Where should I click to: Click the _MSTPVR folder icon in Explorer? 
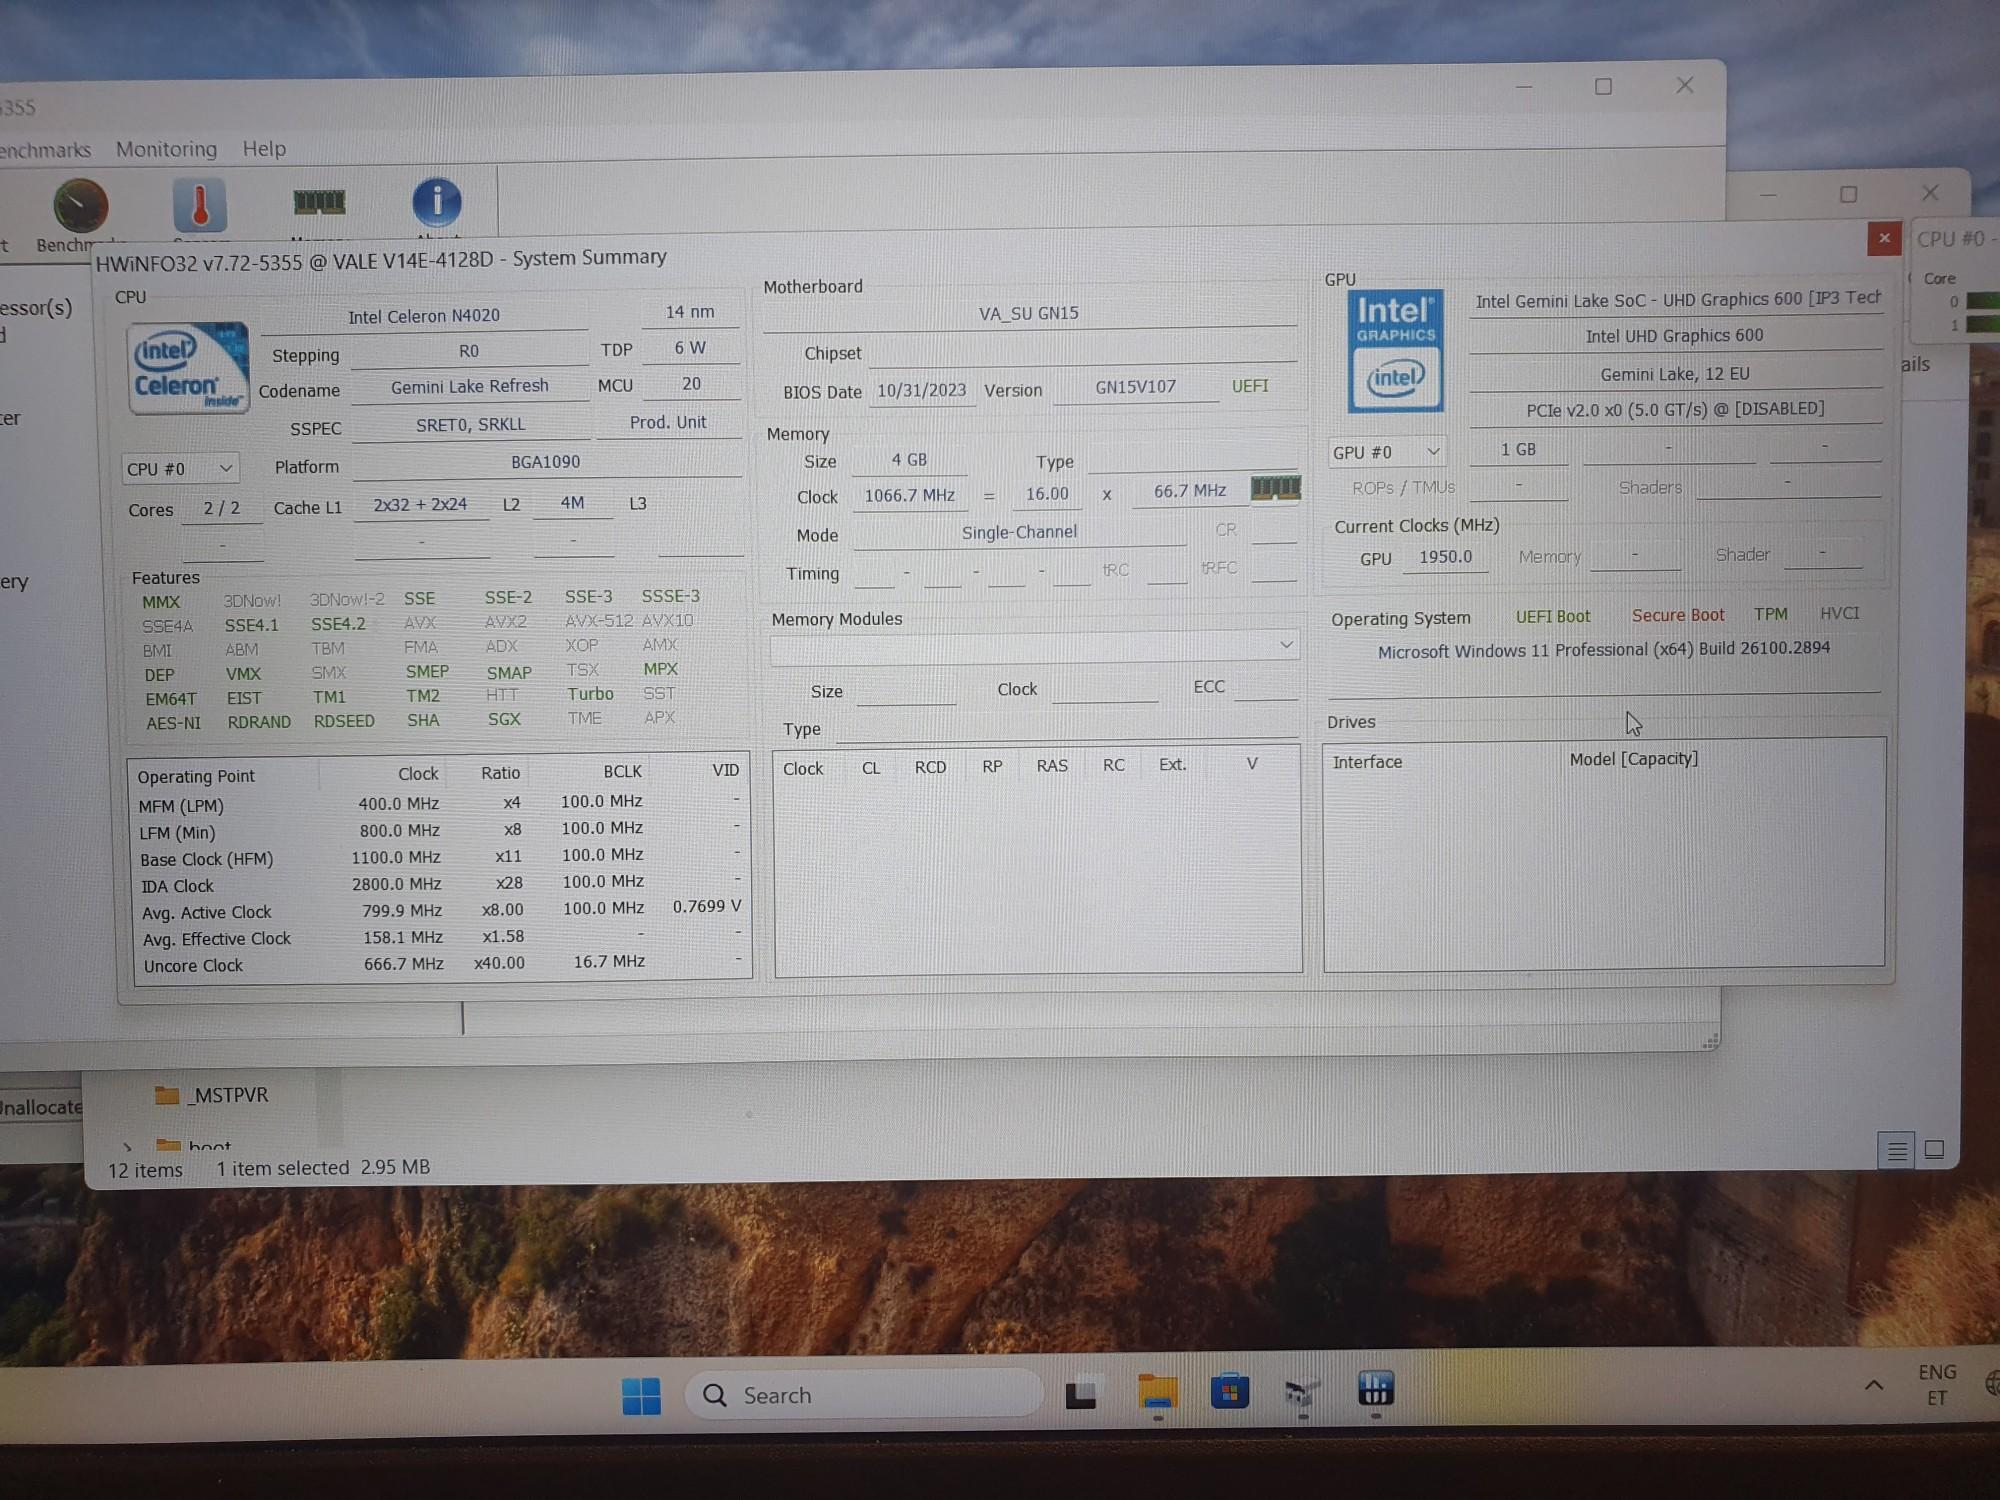(x=167, y=1095)
